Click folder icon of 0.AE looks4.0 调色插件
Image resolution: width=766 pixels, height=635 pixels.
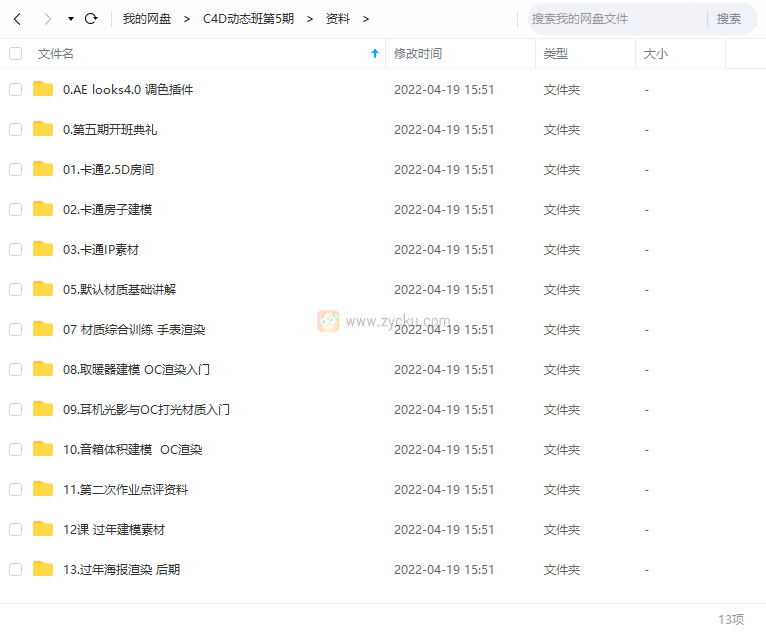pyautogui.click(x=43, y=89)
